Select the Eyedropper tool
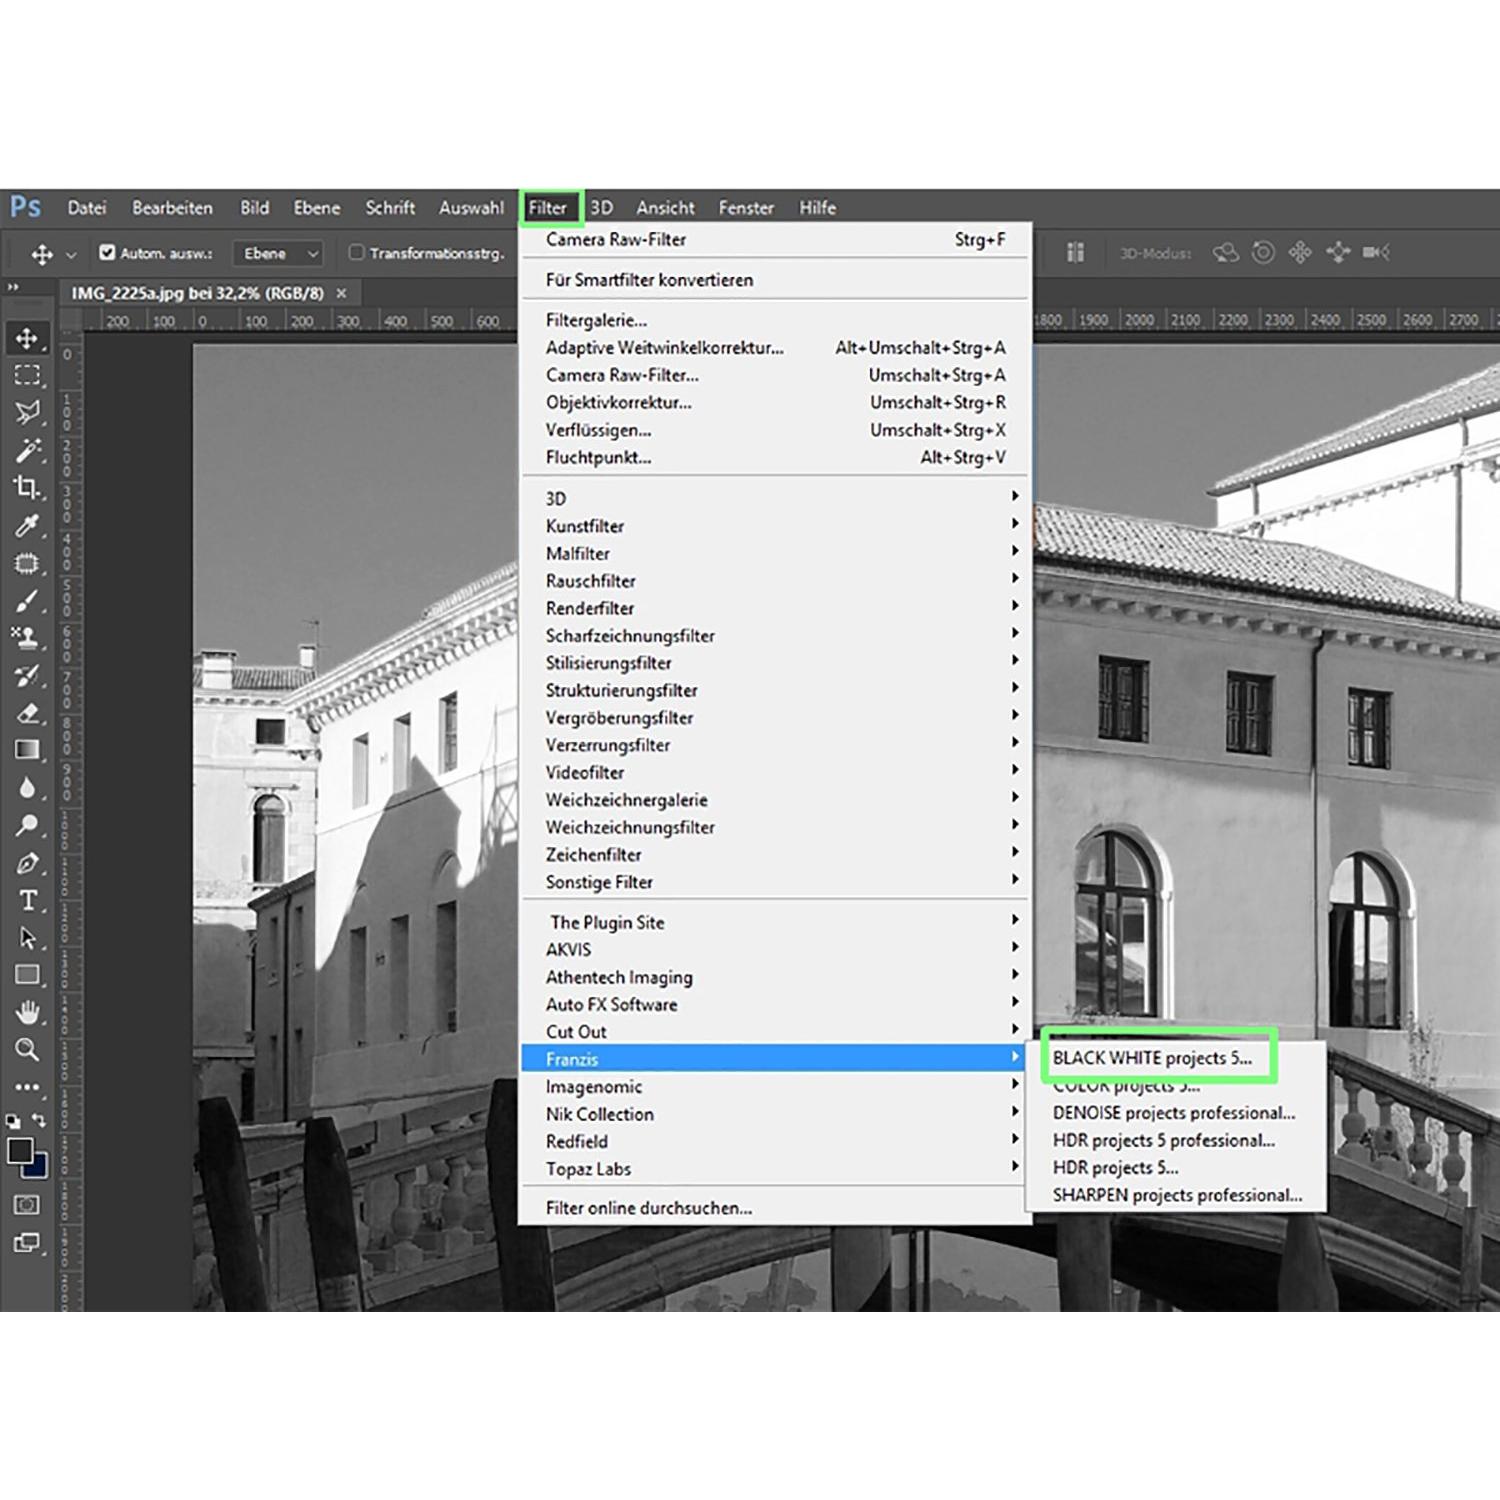This screenshot has width=1500, height=1500. (x=27, y=525)
